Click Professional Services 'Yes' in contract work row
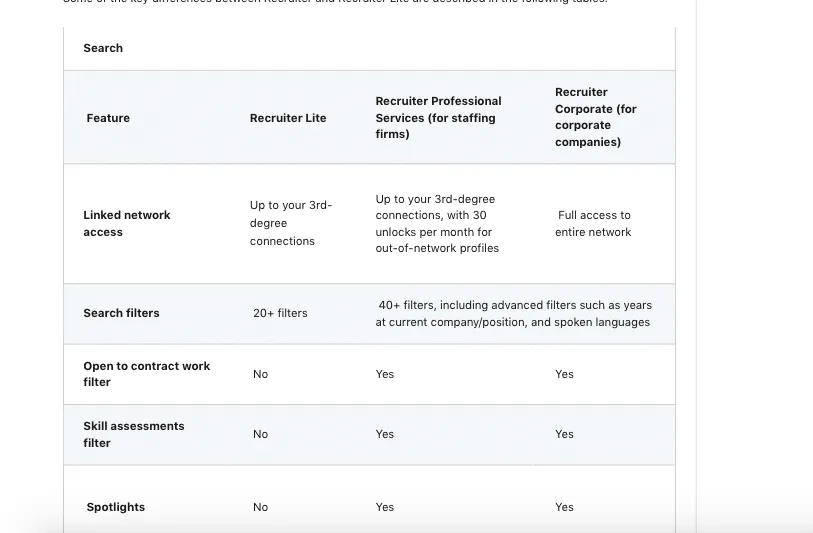This screenshot has height=533, width=813. point(385,374)
